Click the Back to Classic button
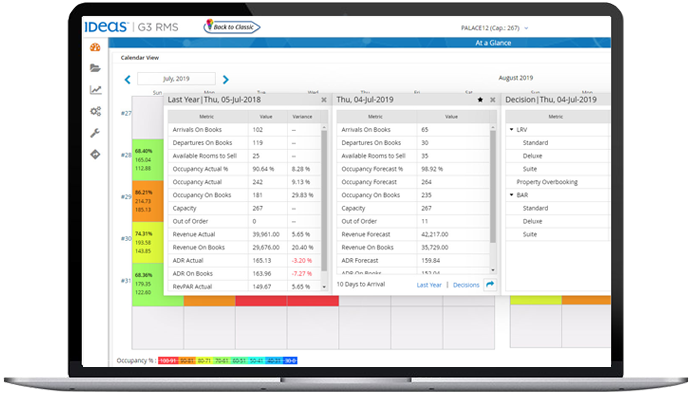 point(232,27)
